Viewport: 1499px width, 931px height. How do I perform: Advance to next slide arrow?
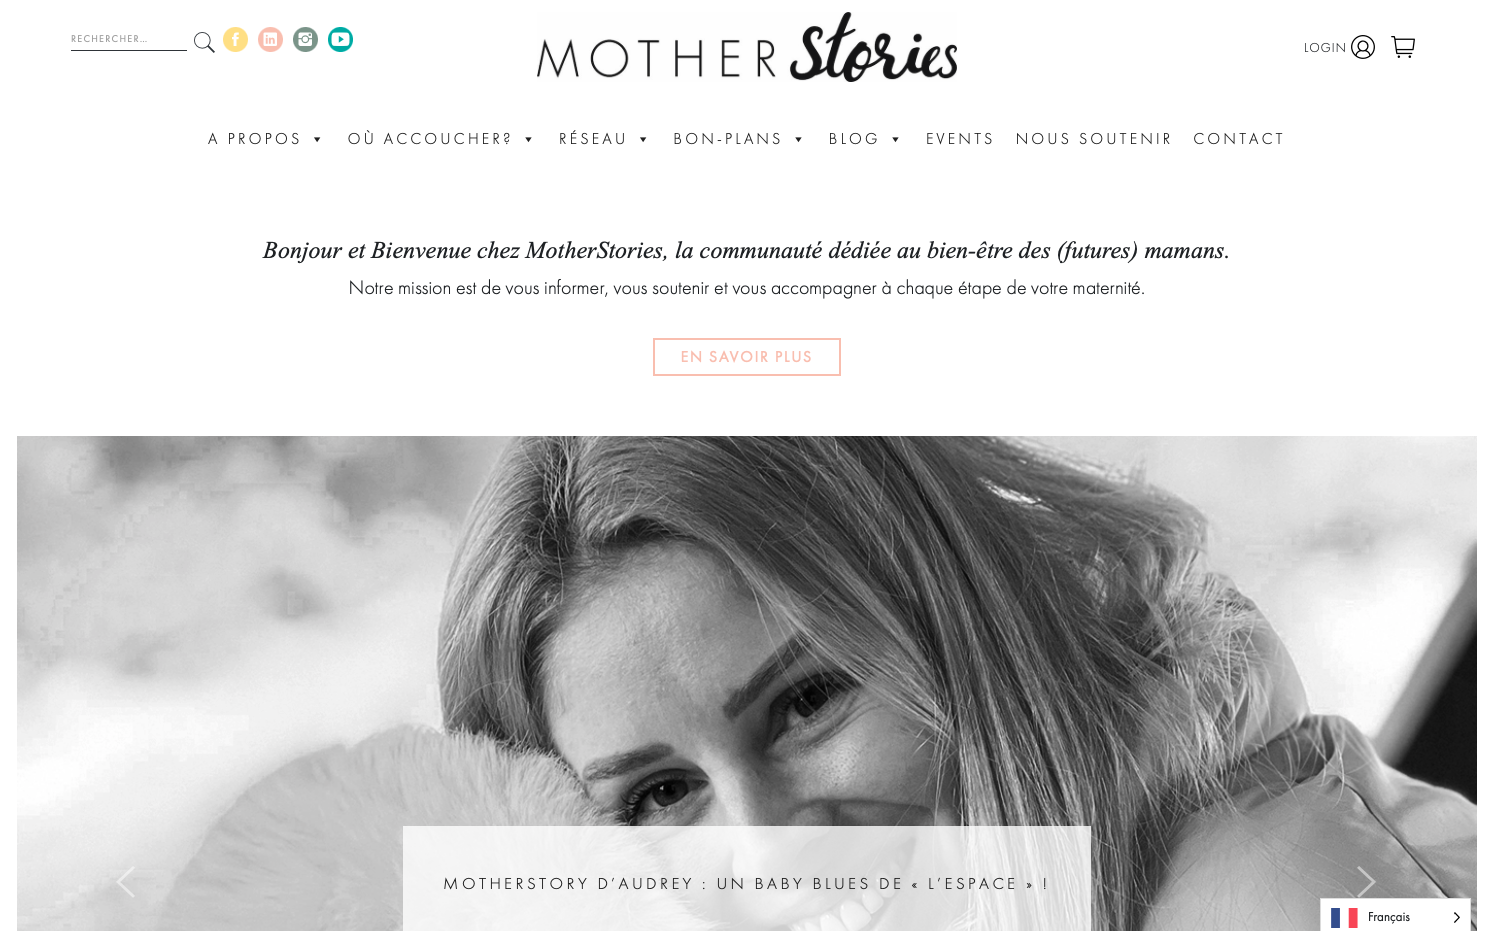point(1366,882)
